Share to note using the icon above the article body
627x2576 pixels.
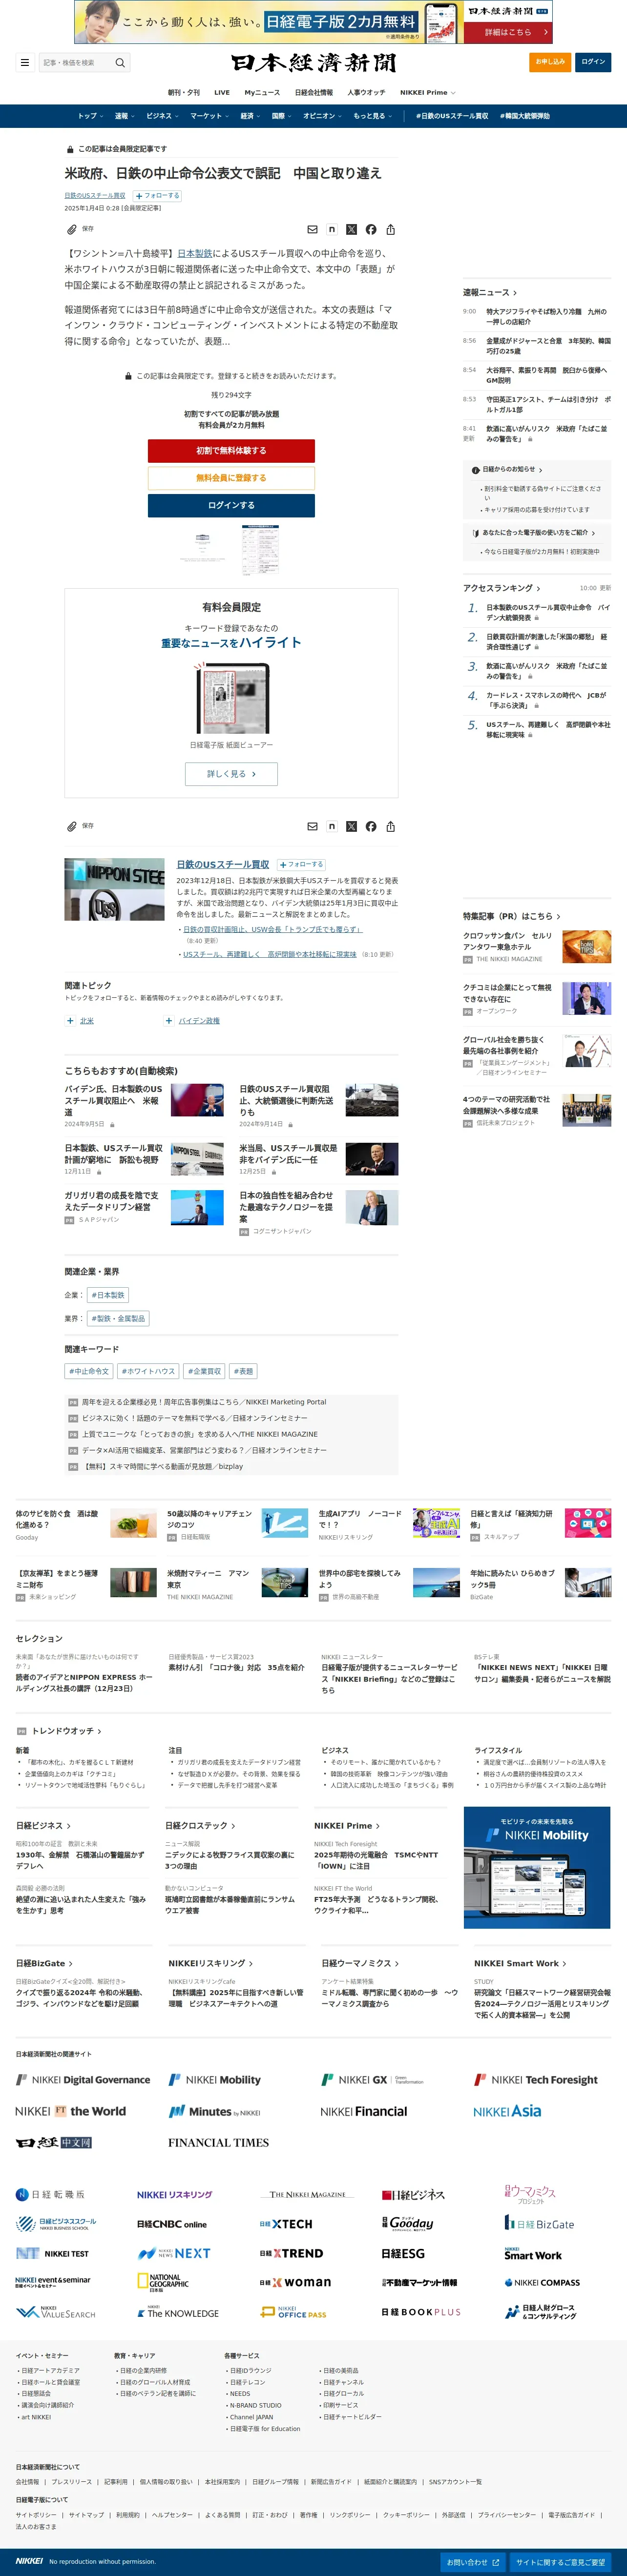332,229
